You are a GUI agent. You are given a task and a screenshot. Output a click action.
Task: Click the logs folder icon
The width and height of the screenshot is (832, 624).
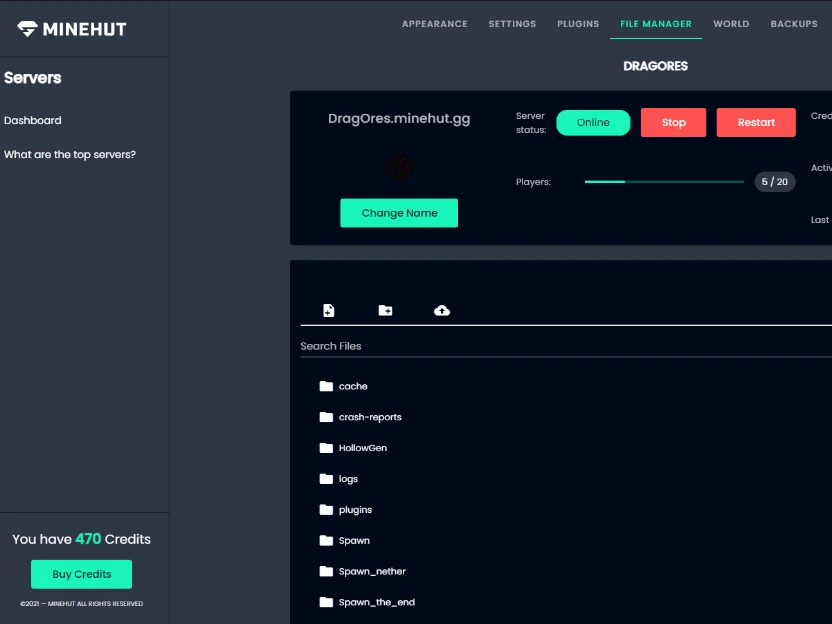326,479
